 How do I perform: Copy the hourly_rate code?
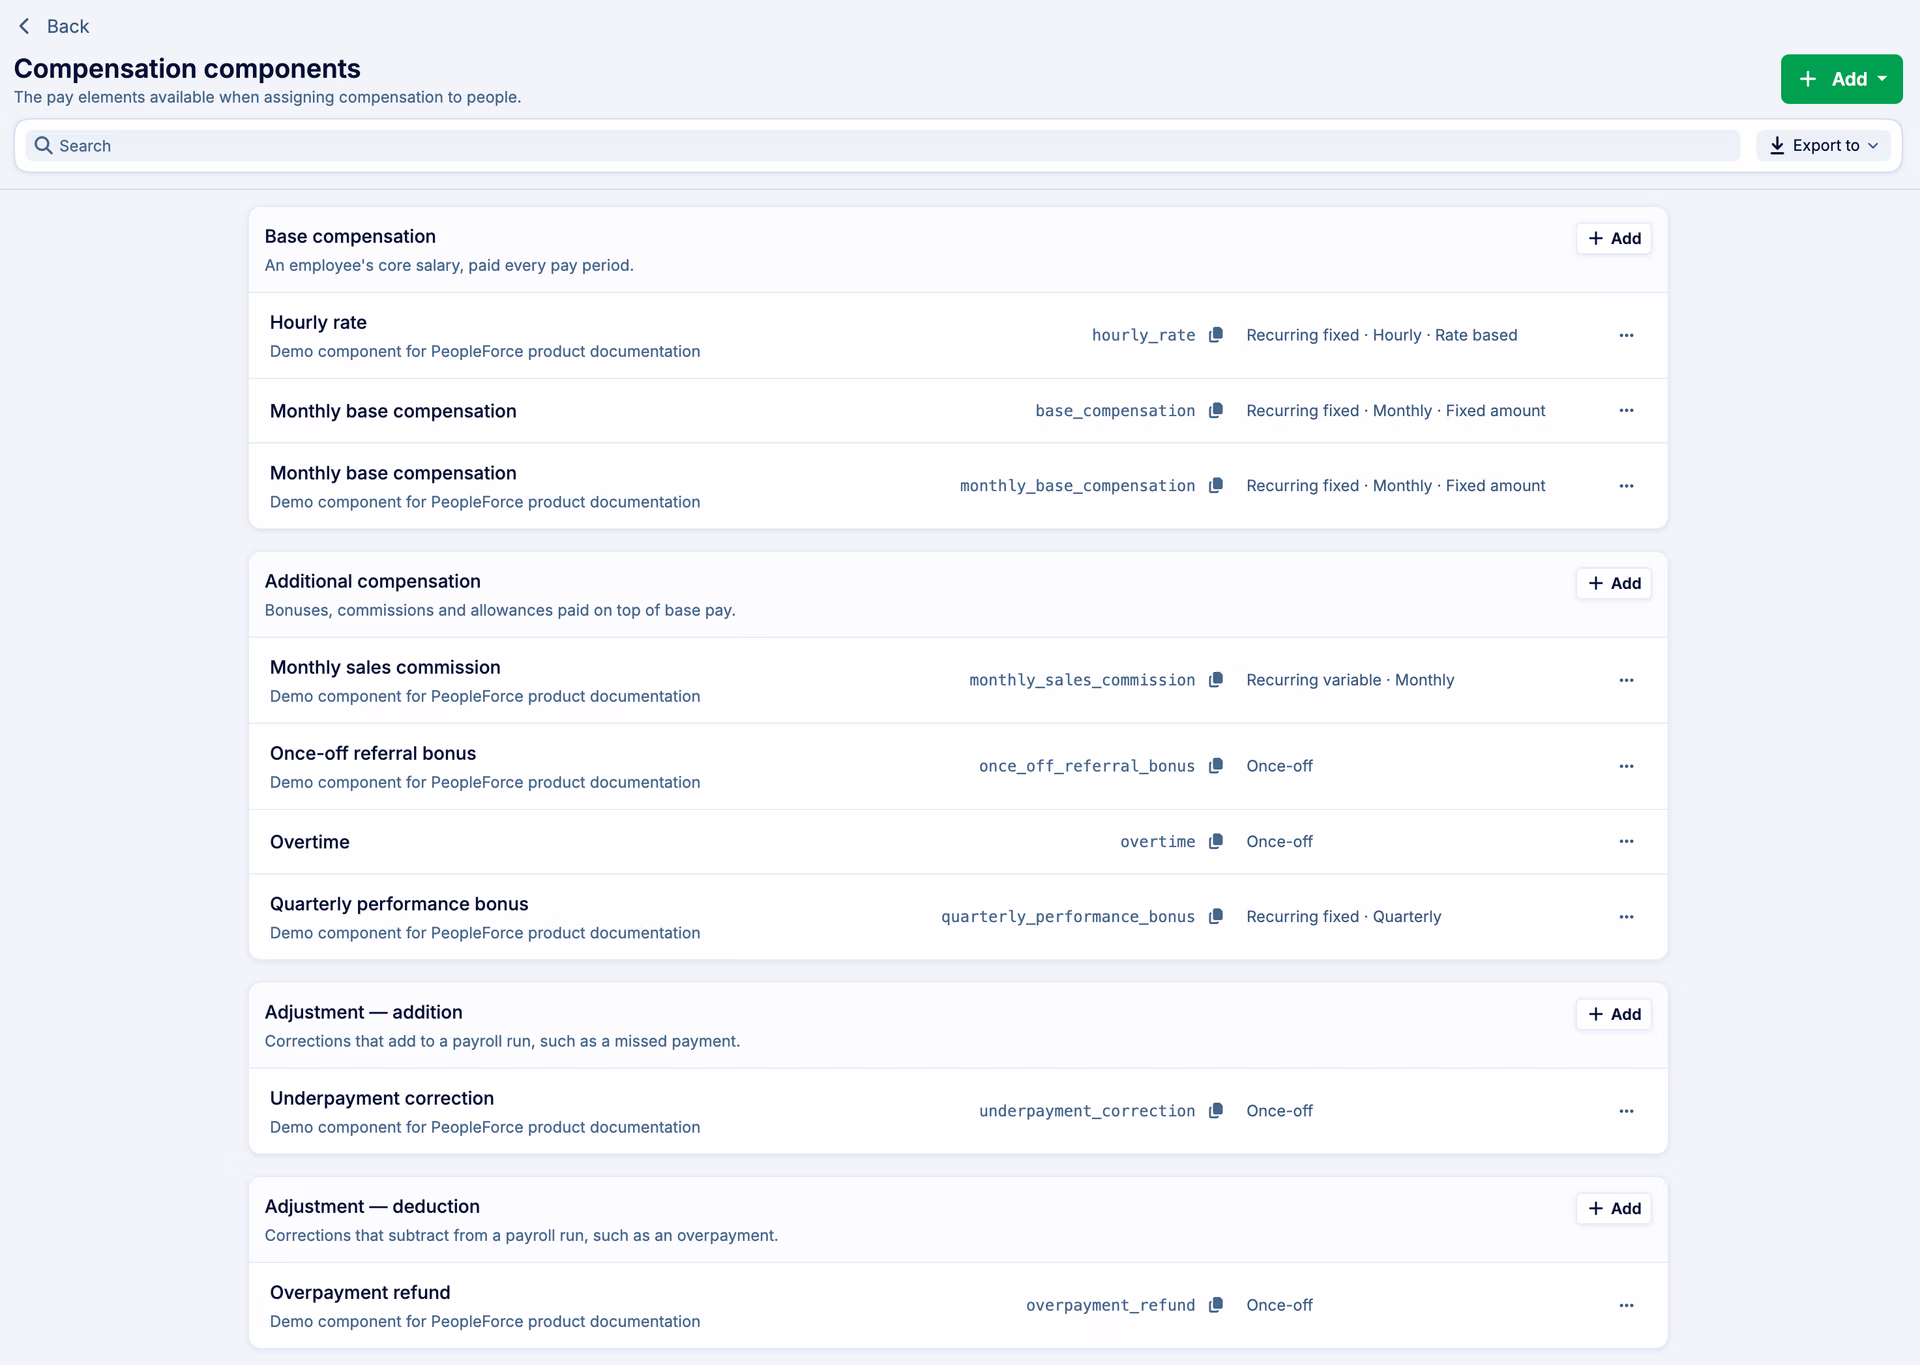click(x=1216, y=335)
